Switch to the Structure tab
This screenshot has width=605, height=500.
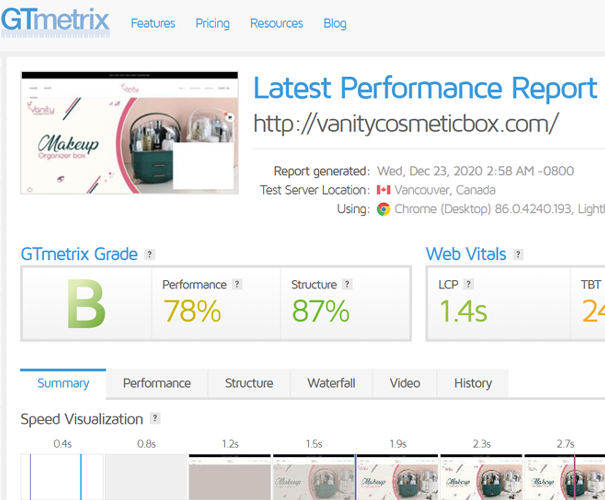pyautogui.click(x=249, y=383)
